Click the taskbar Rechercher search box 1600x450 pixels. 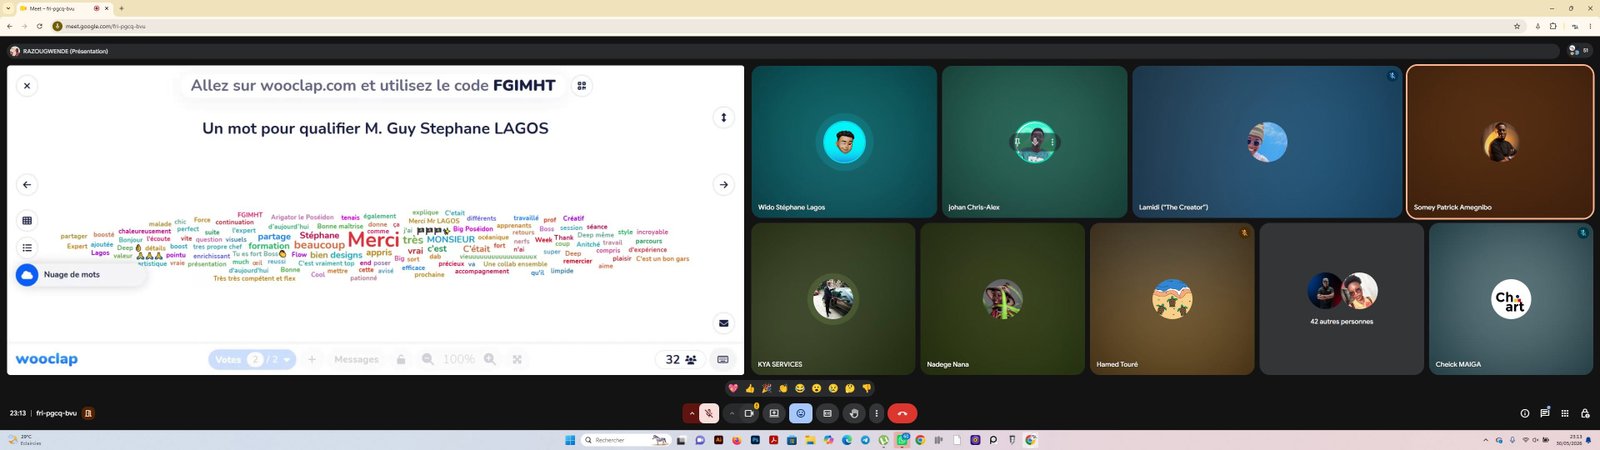click(x=626, y=440)
